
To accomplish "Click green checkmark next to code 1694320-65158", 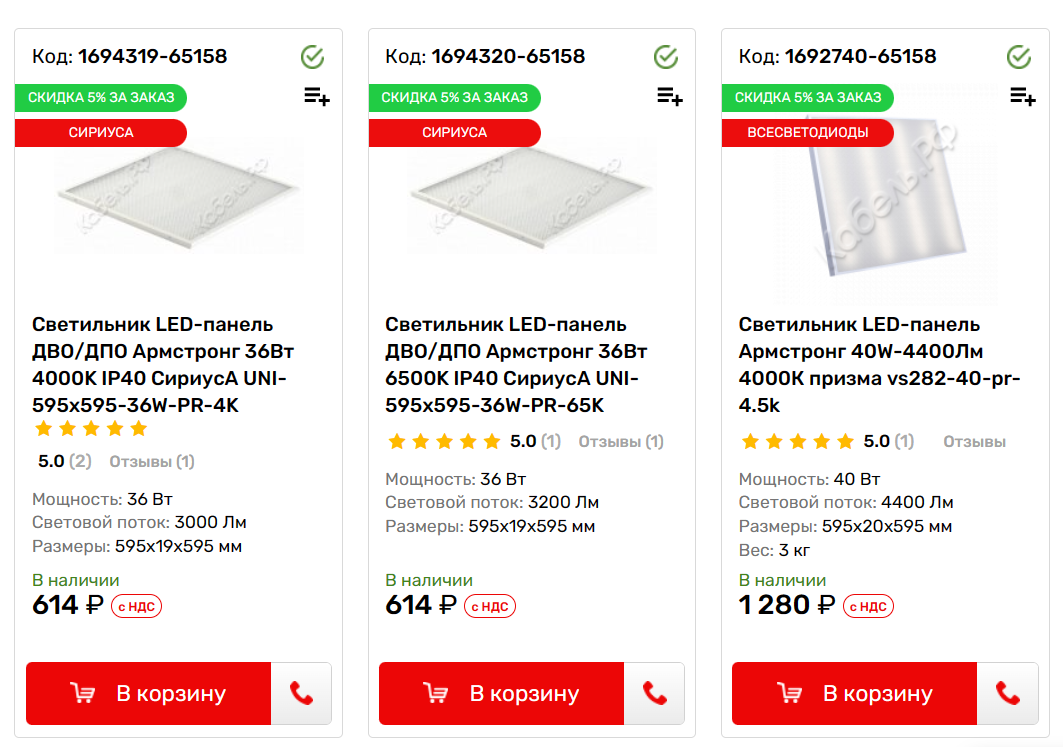I will (666, 57).
